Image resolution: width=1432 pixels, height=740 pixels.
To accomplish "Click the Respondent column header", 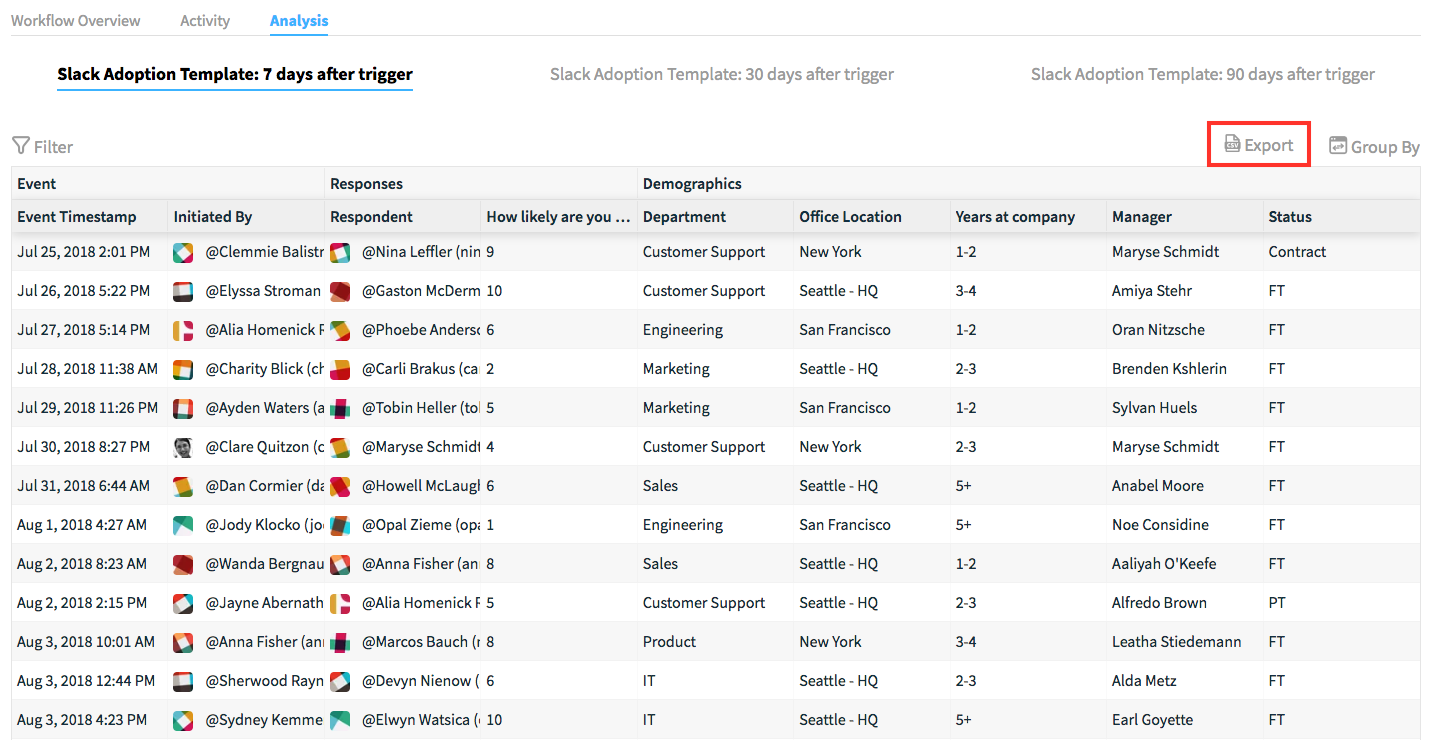I will 371,216.
